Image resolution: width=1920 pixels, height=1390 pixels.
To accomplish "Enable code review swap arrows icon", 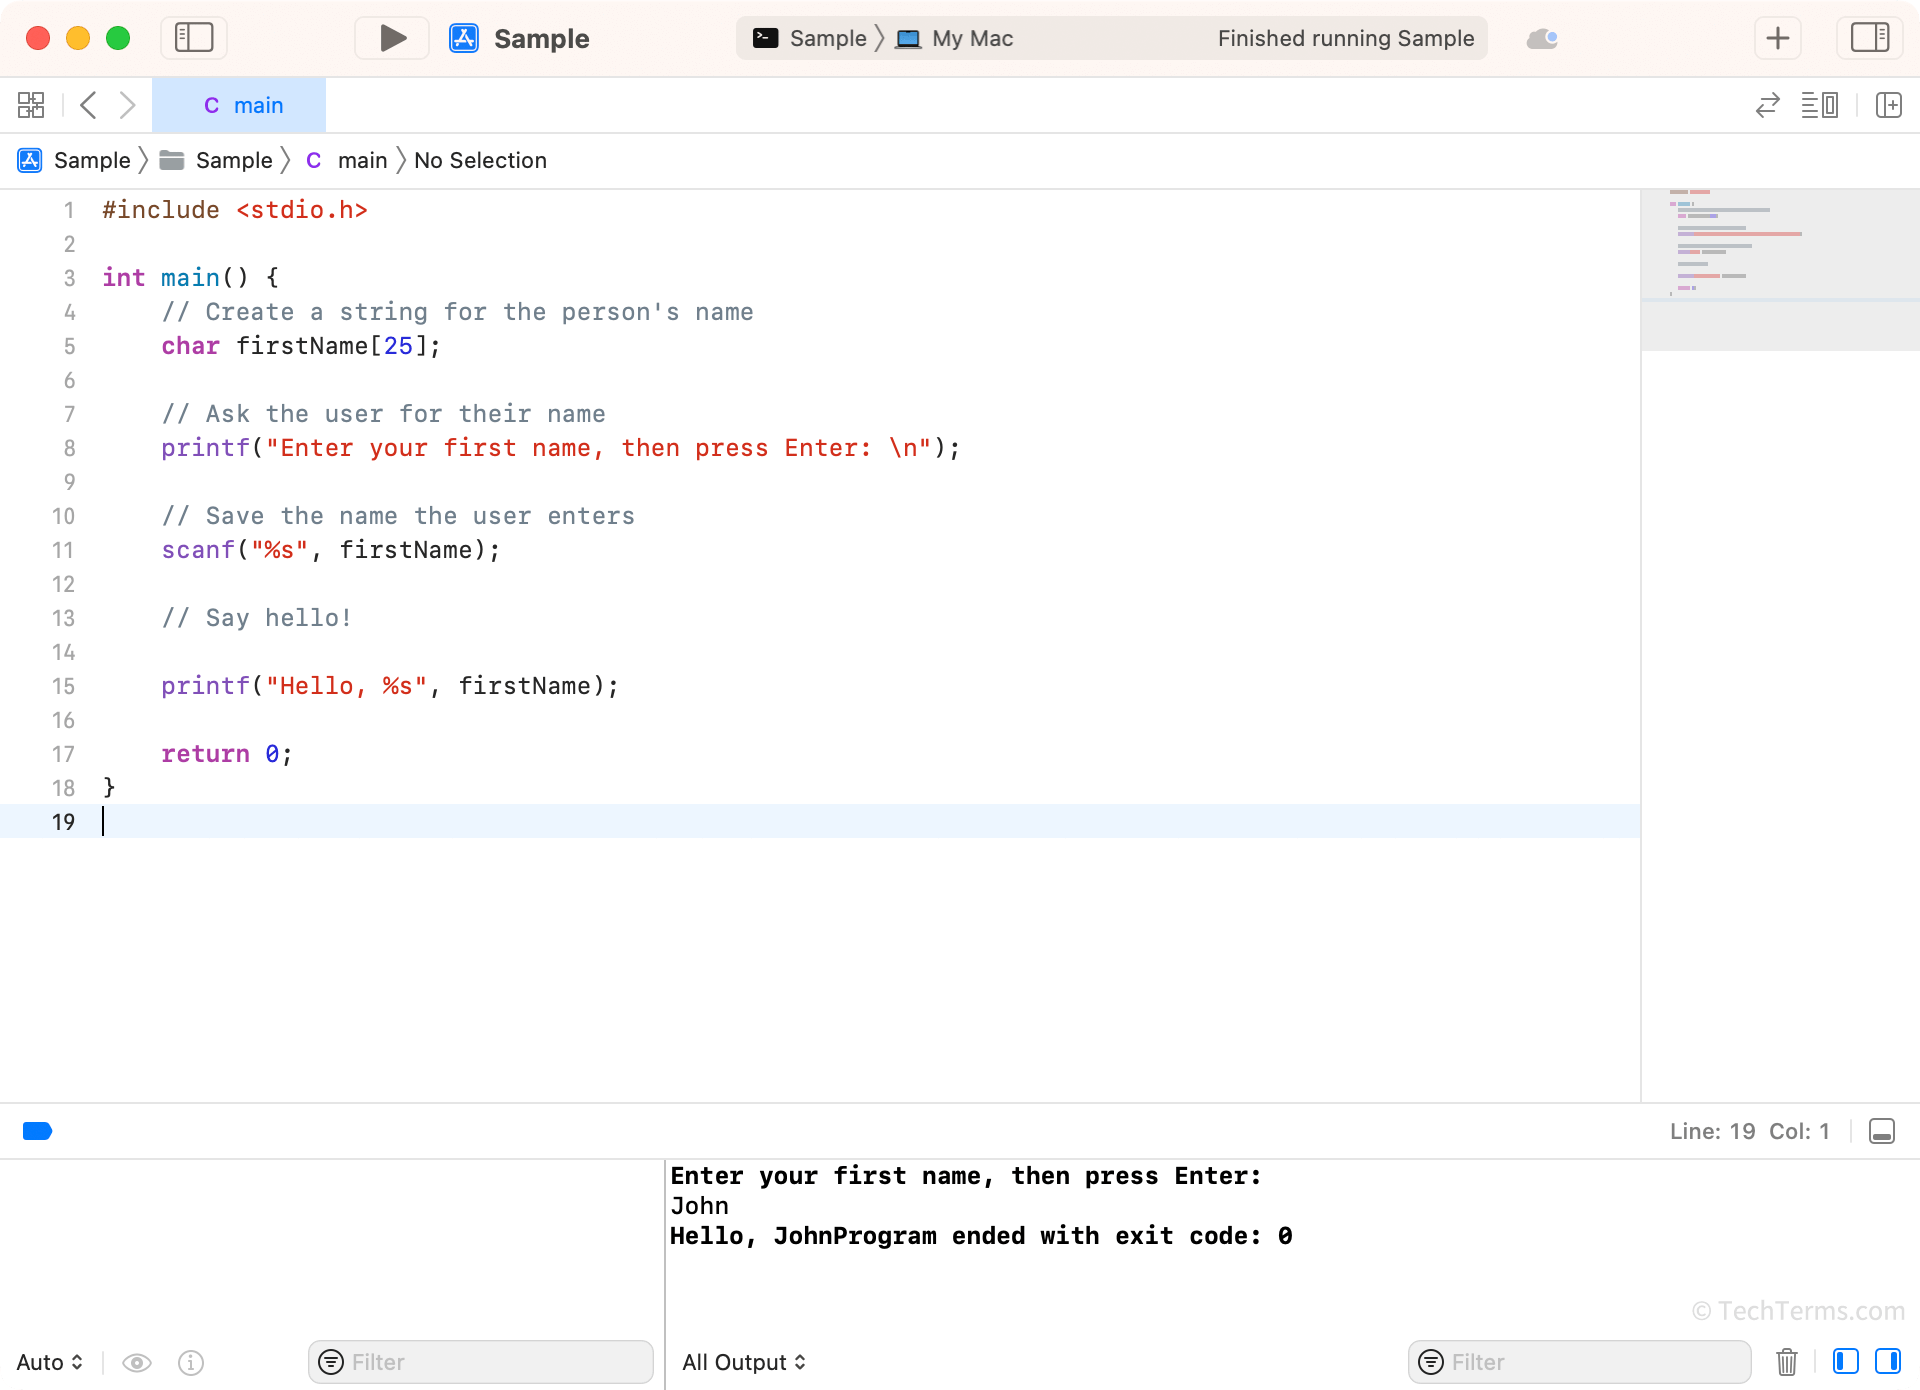I will tap(1768, 105).
